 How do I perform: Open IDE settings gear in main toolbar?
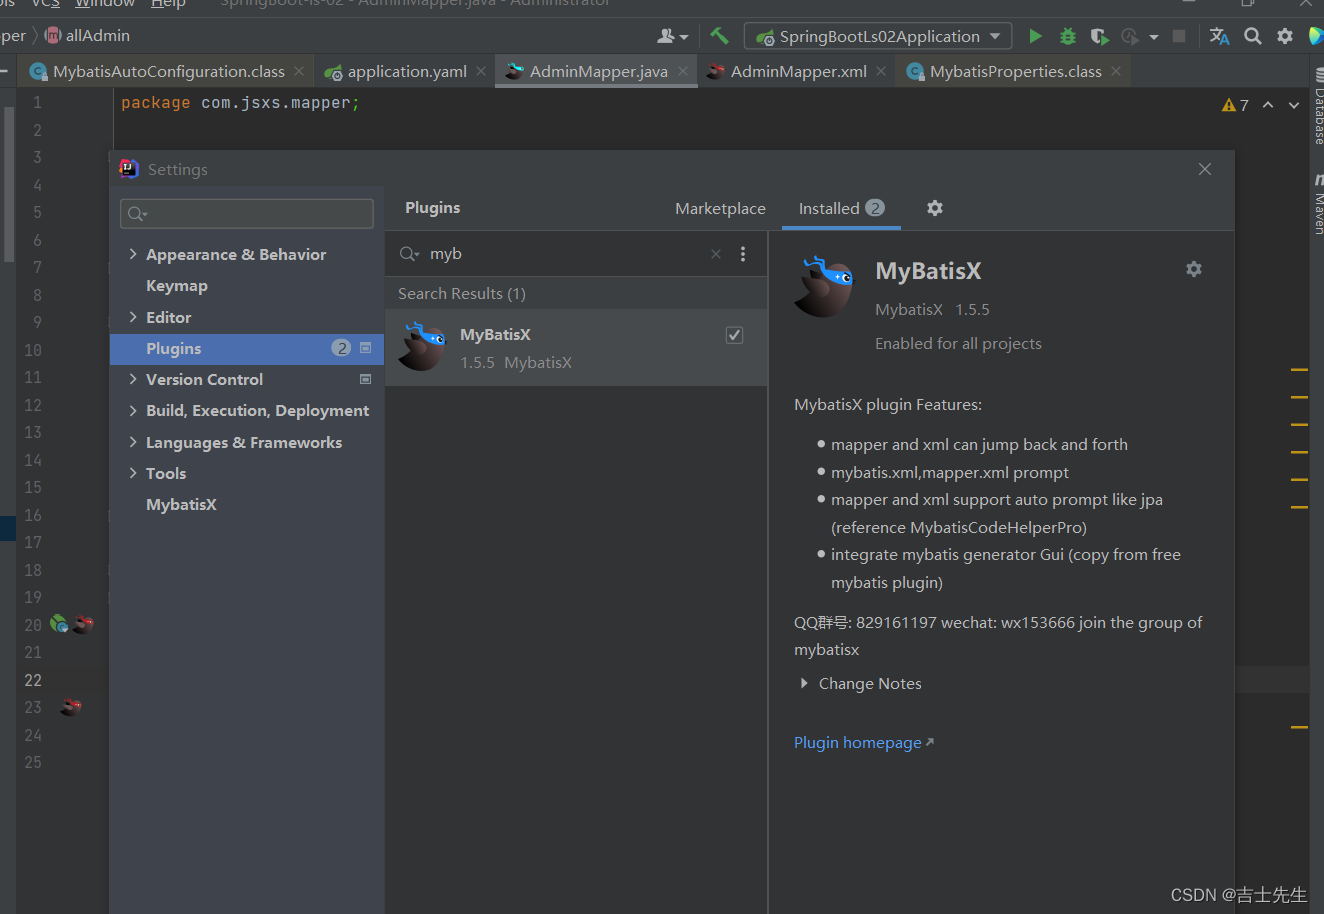coord(1285,36)
